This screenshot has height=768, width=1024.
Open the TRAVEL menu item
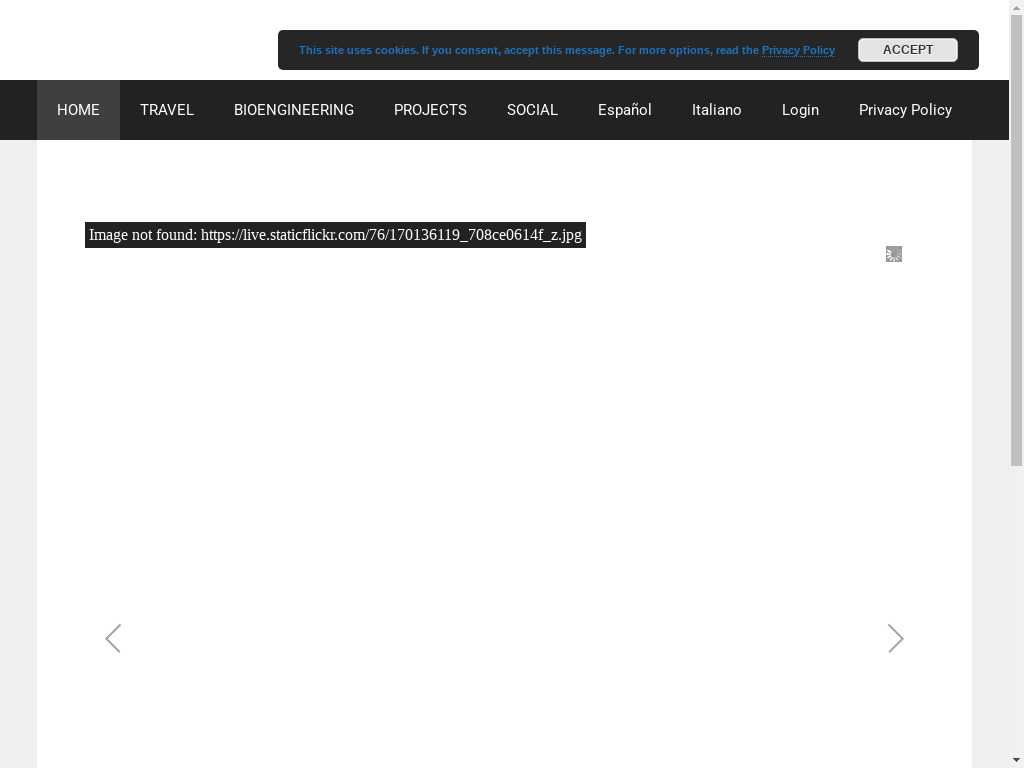[x=167, y=110]
